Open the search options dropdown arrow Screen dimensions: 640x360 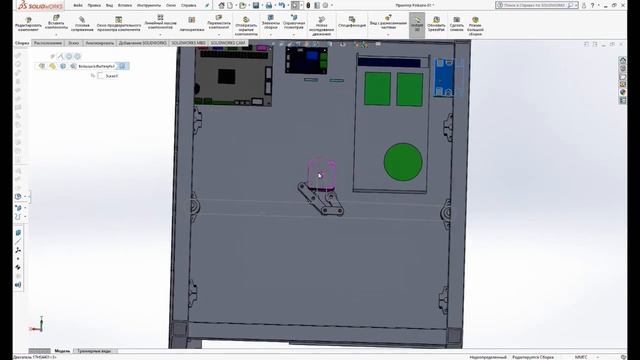(576, 5)
